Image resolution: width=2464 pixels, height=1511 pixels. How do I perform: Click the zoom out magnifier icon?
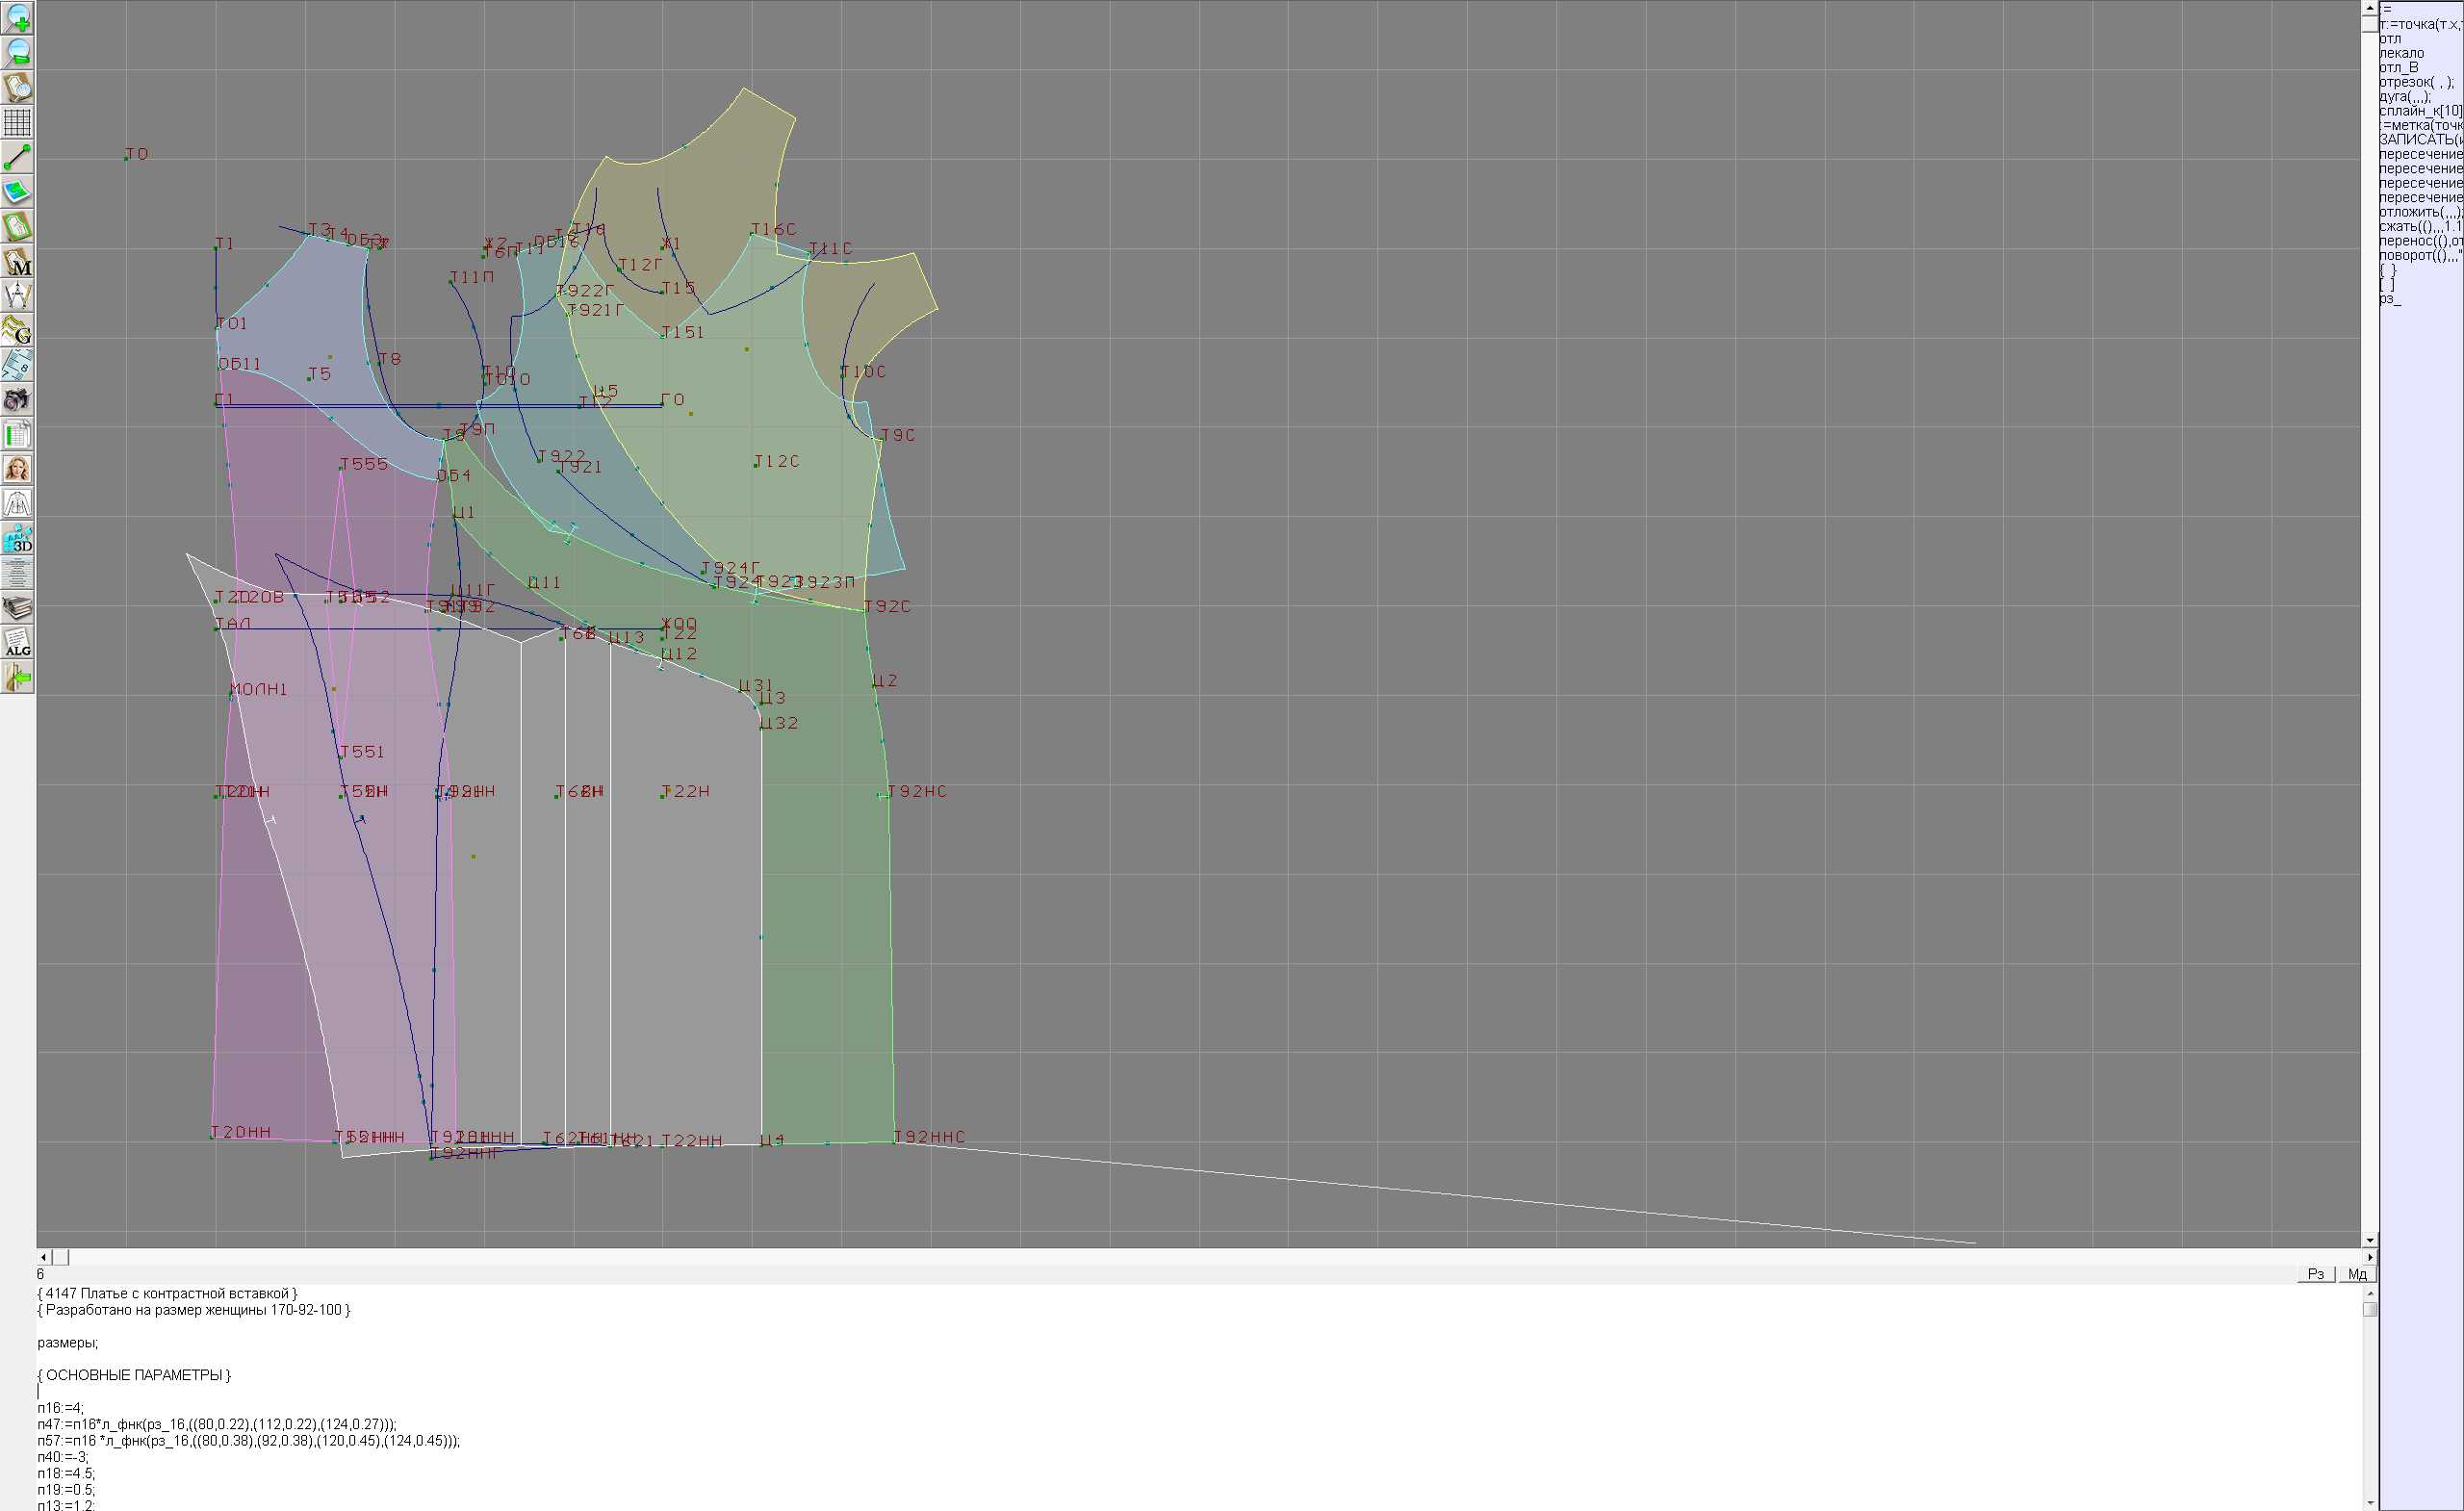17,52
